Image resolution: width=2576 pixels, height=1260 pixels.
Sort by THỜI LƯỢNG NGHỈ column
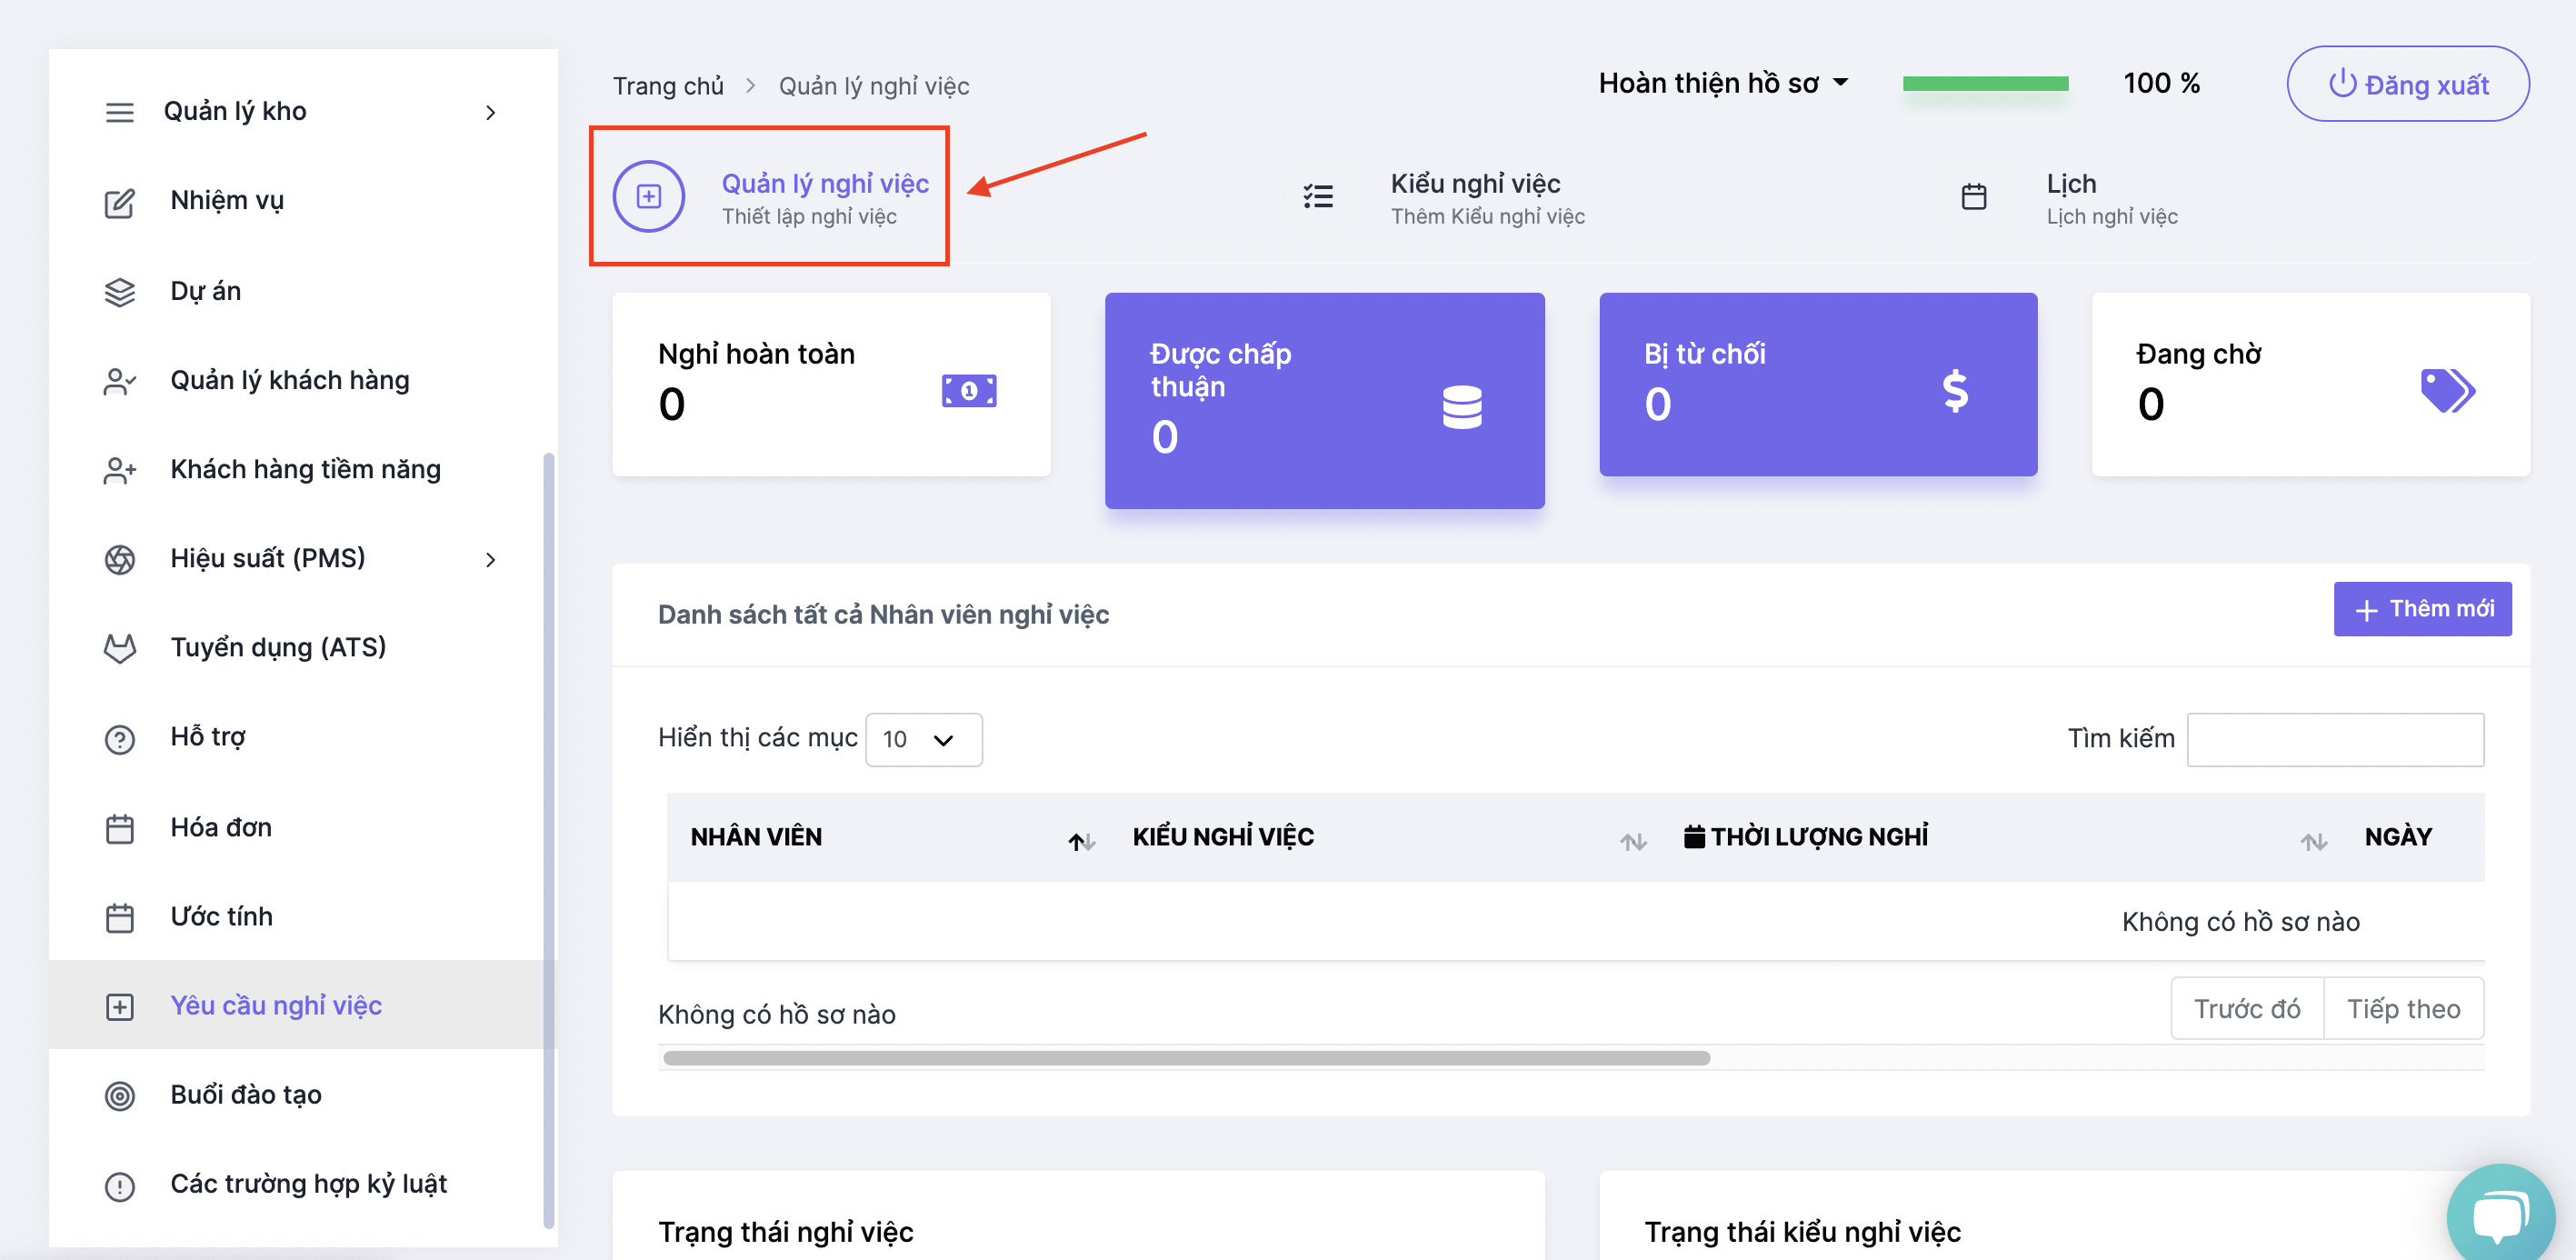(x=2312, y=841)
